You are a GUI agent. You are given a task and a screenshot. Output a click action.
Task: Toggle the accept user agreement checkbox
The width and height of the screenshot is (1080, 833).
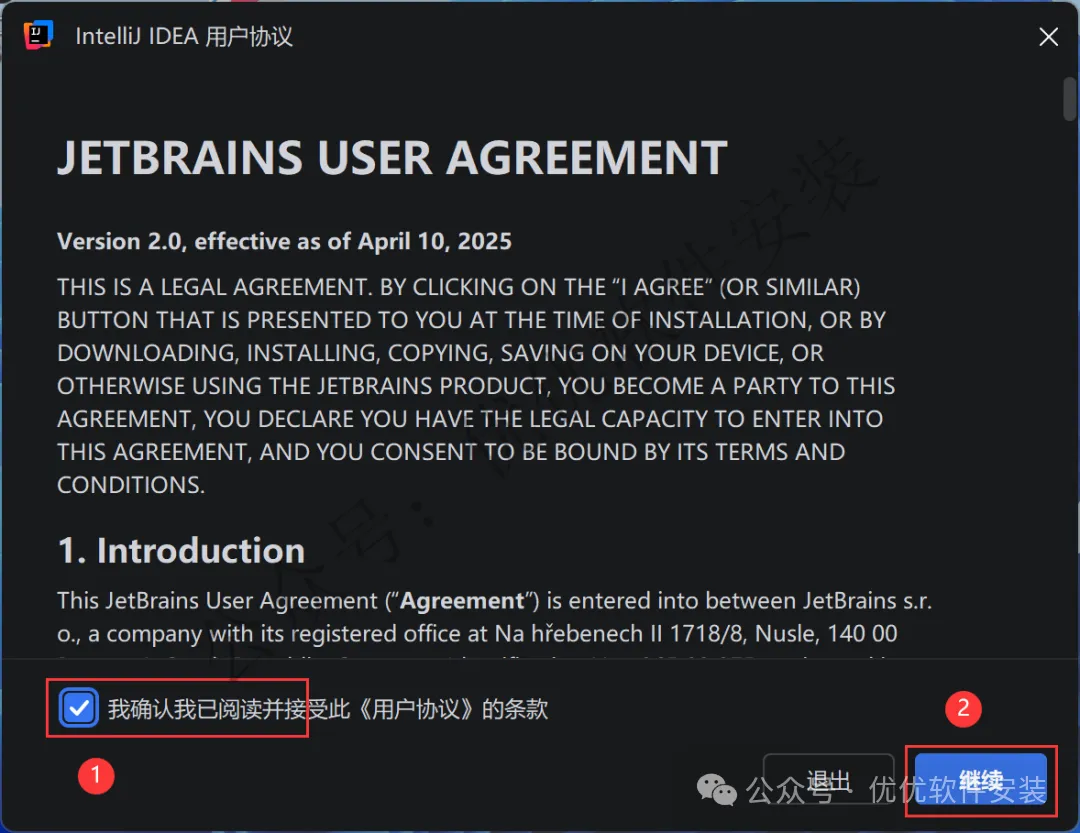pos(79,708)
